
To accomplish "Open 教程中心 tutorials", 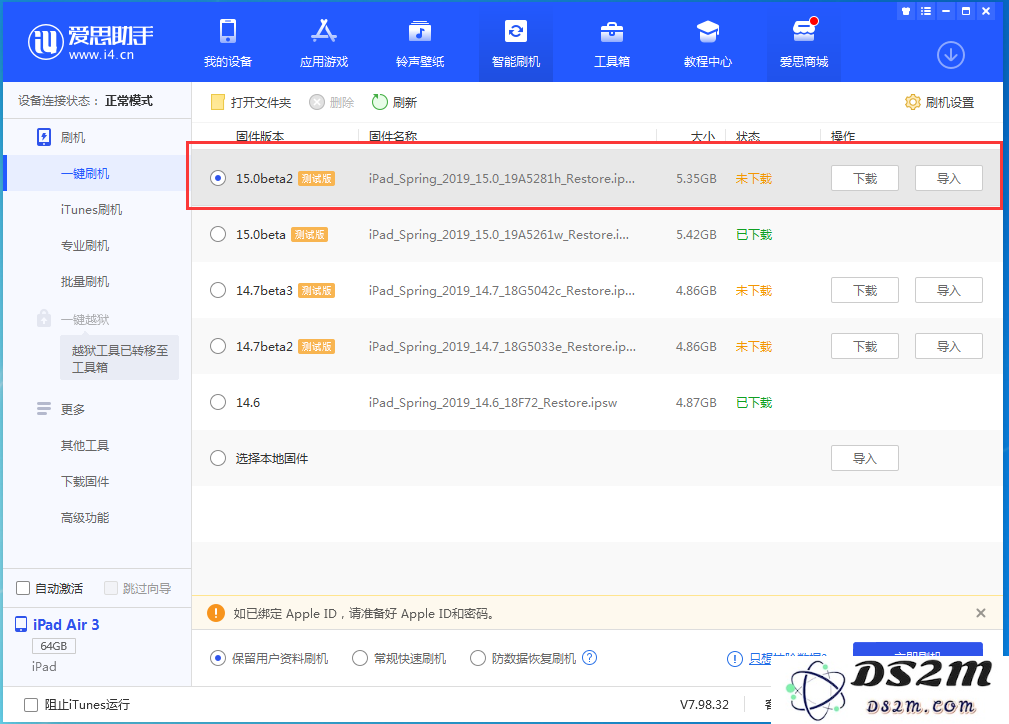I will [x=707, y=42].
